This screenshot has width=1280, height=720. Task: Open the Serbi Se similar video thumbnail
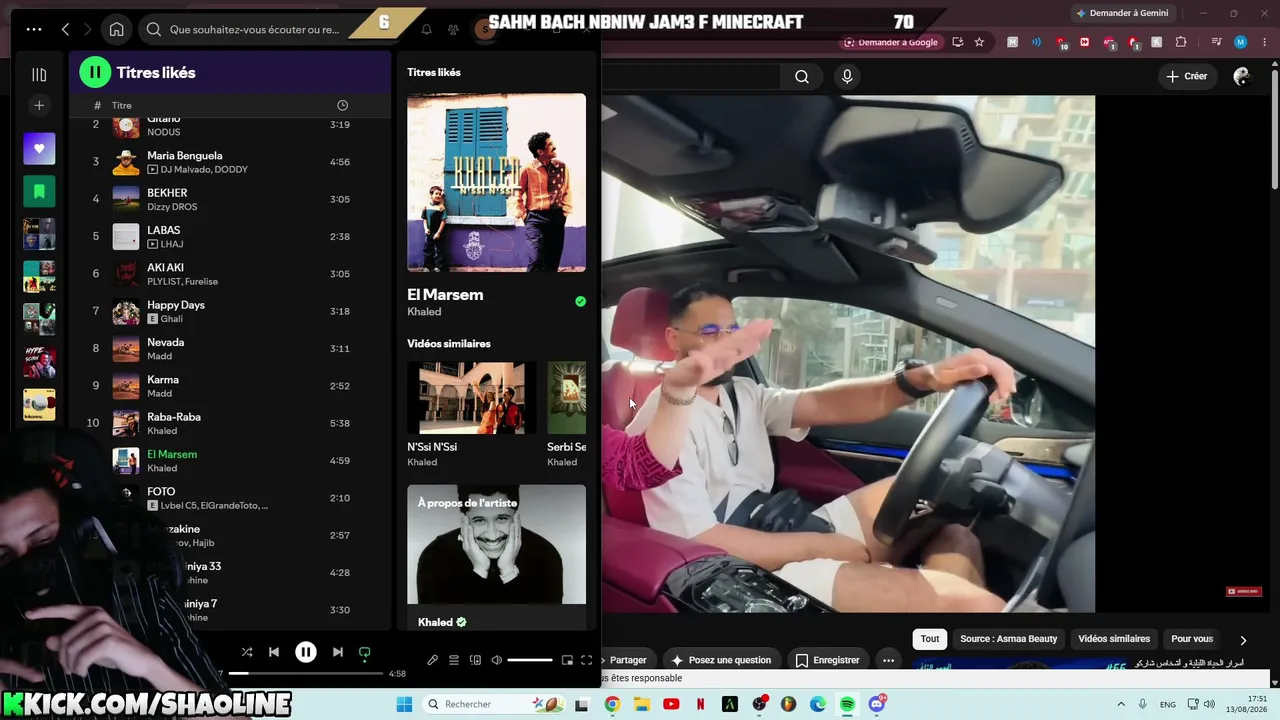pyautogui.click(x=567, y=398)
